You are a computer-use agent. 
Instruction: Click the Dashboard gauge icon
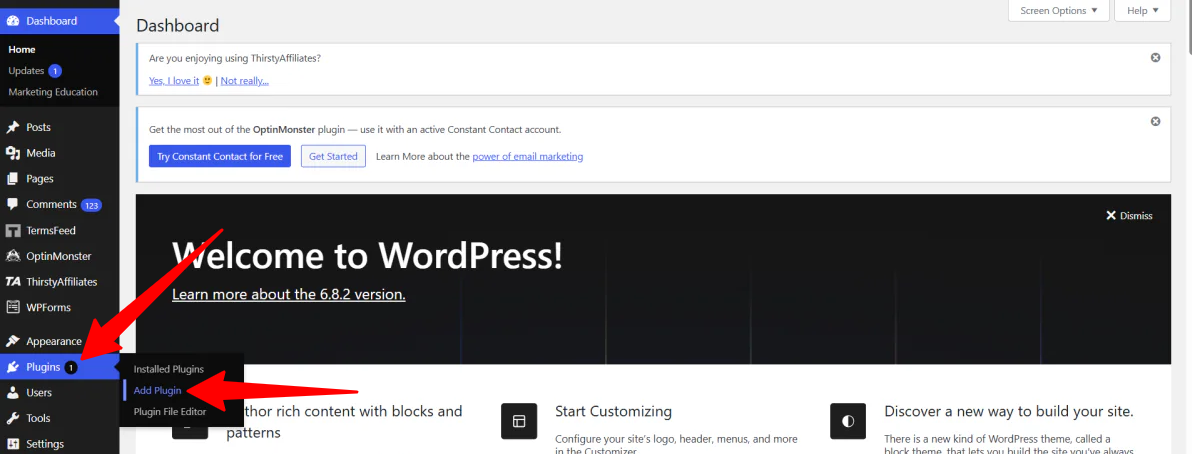tap(13, 21)
